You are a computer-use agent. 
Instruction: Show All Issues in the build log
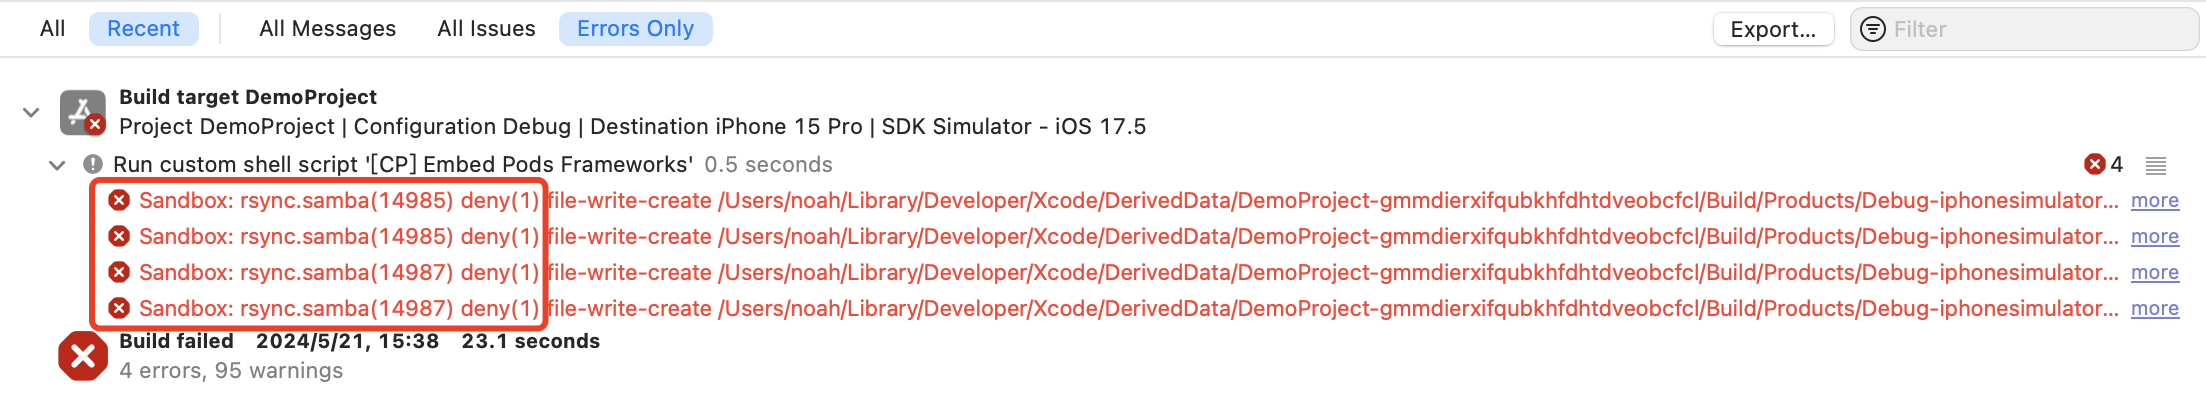click(x=486, y=29)
